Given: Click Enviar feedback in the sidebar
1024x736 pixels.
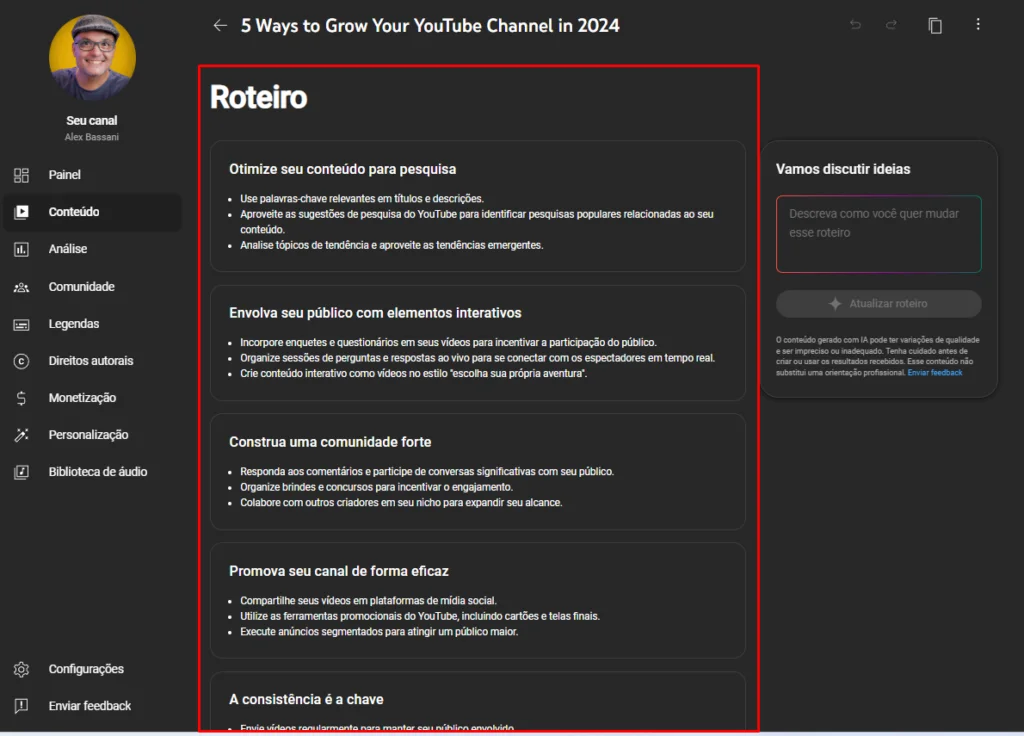Looking at the screenshot, I should tap(90, 706).
